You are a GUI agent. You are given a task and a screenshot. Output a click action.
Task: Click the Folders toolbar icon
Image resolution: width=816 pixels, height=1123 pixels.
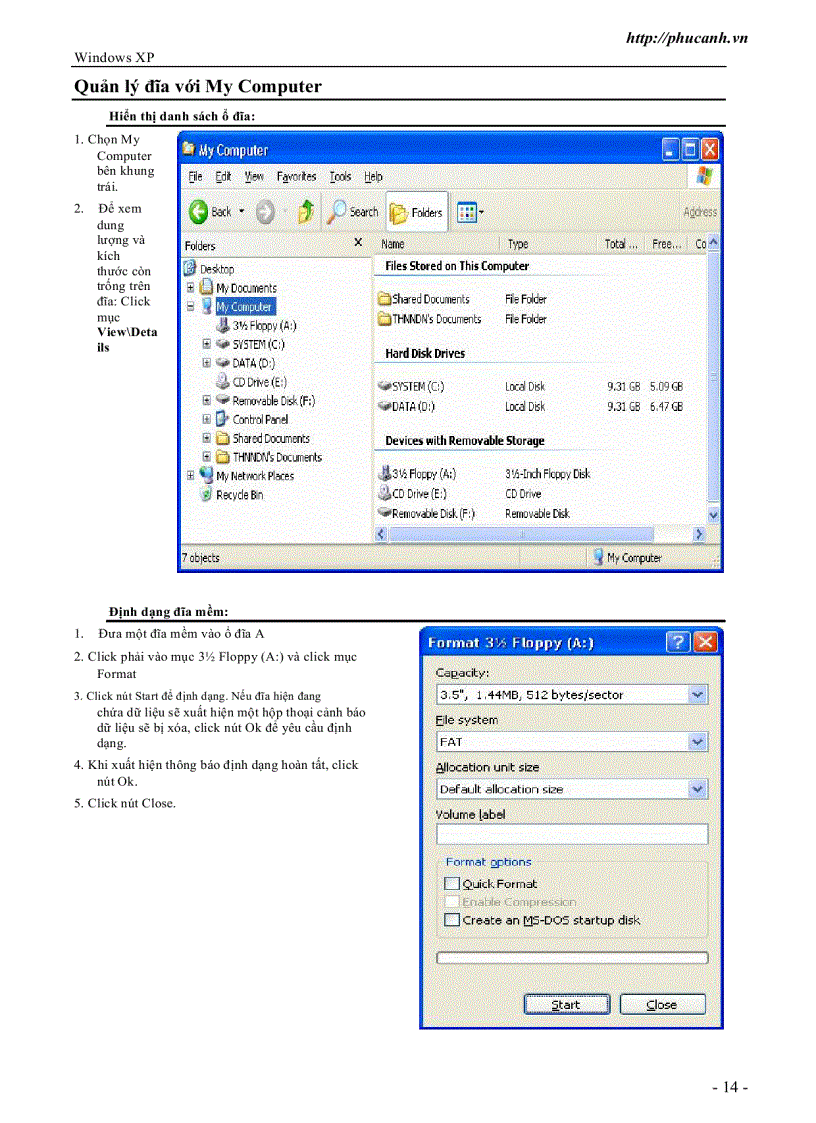[x=400, y=211]
